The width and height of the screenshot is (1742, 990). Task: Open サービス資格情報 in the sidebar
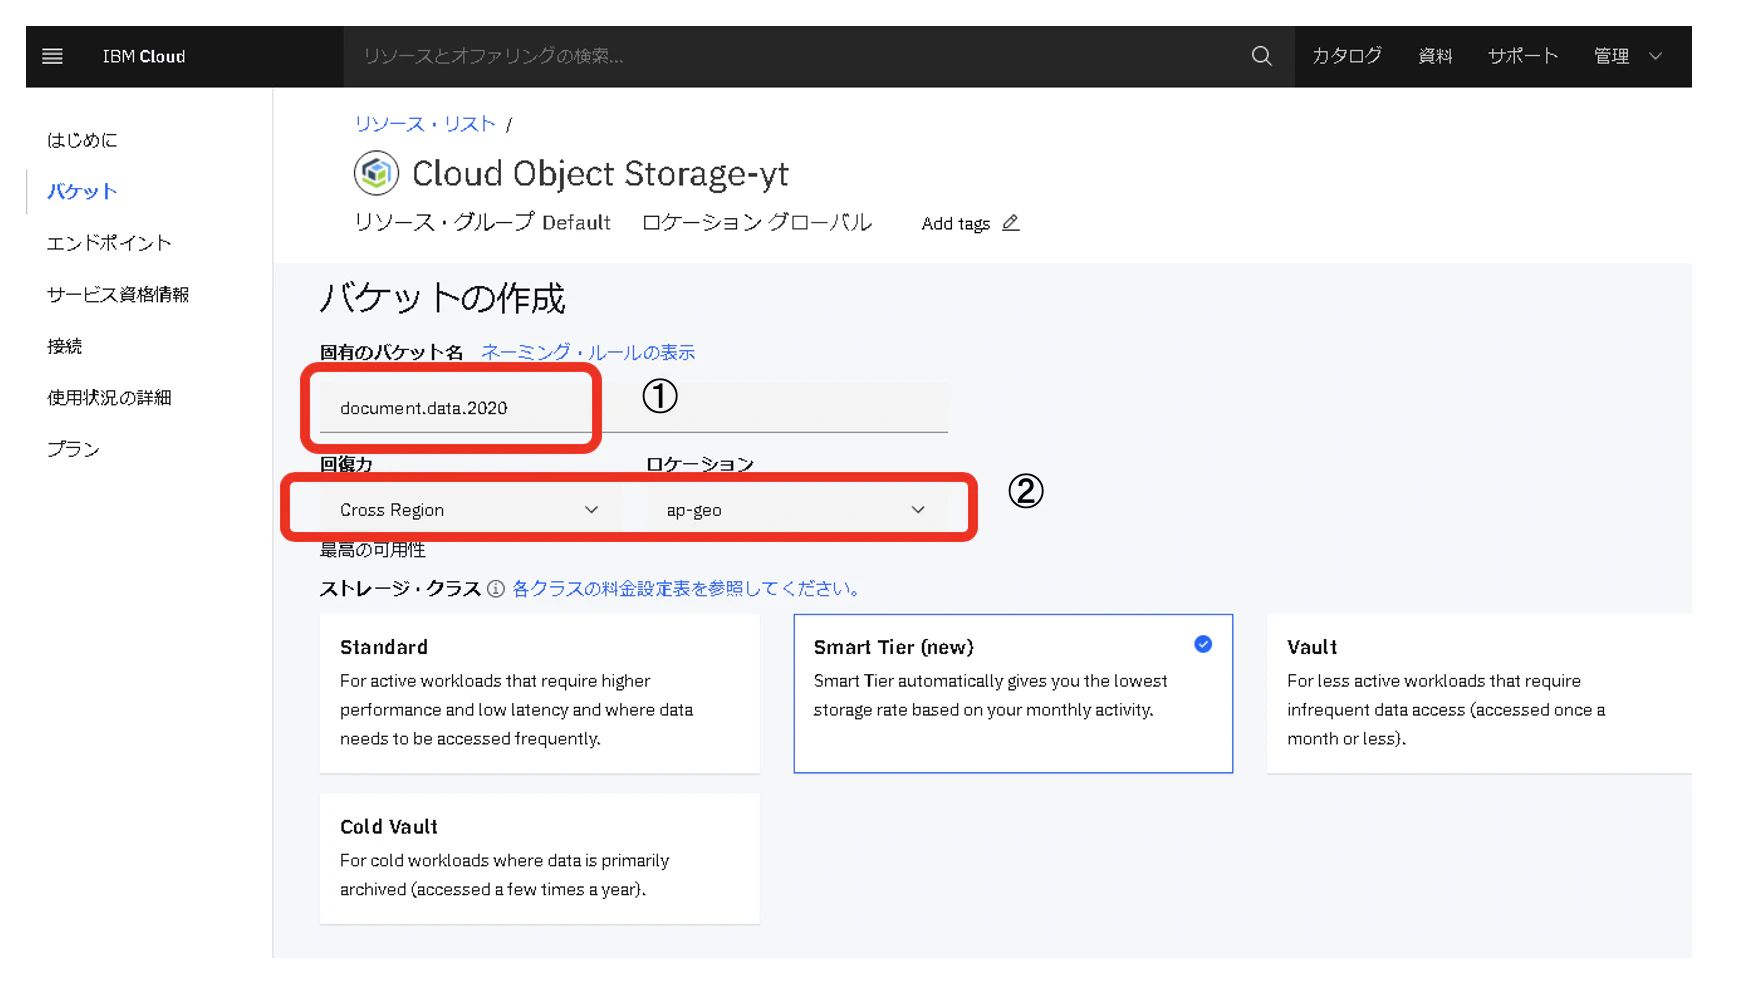(x=118, y=294)
